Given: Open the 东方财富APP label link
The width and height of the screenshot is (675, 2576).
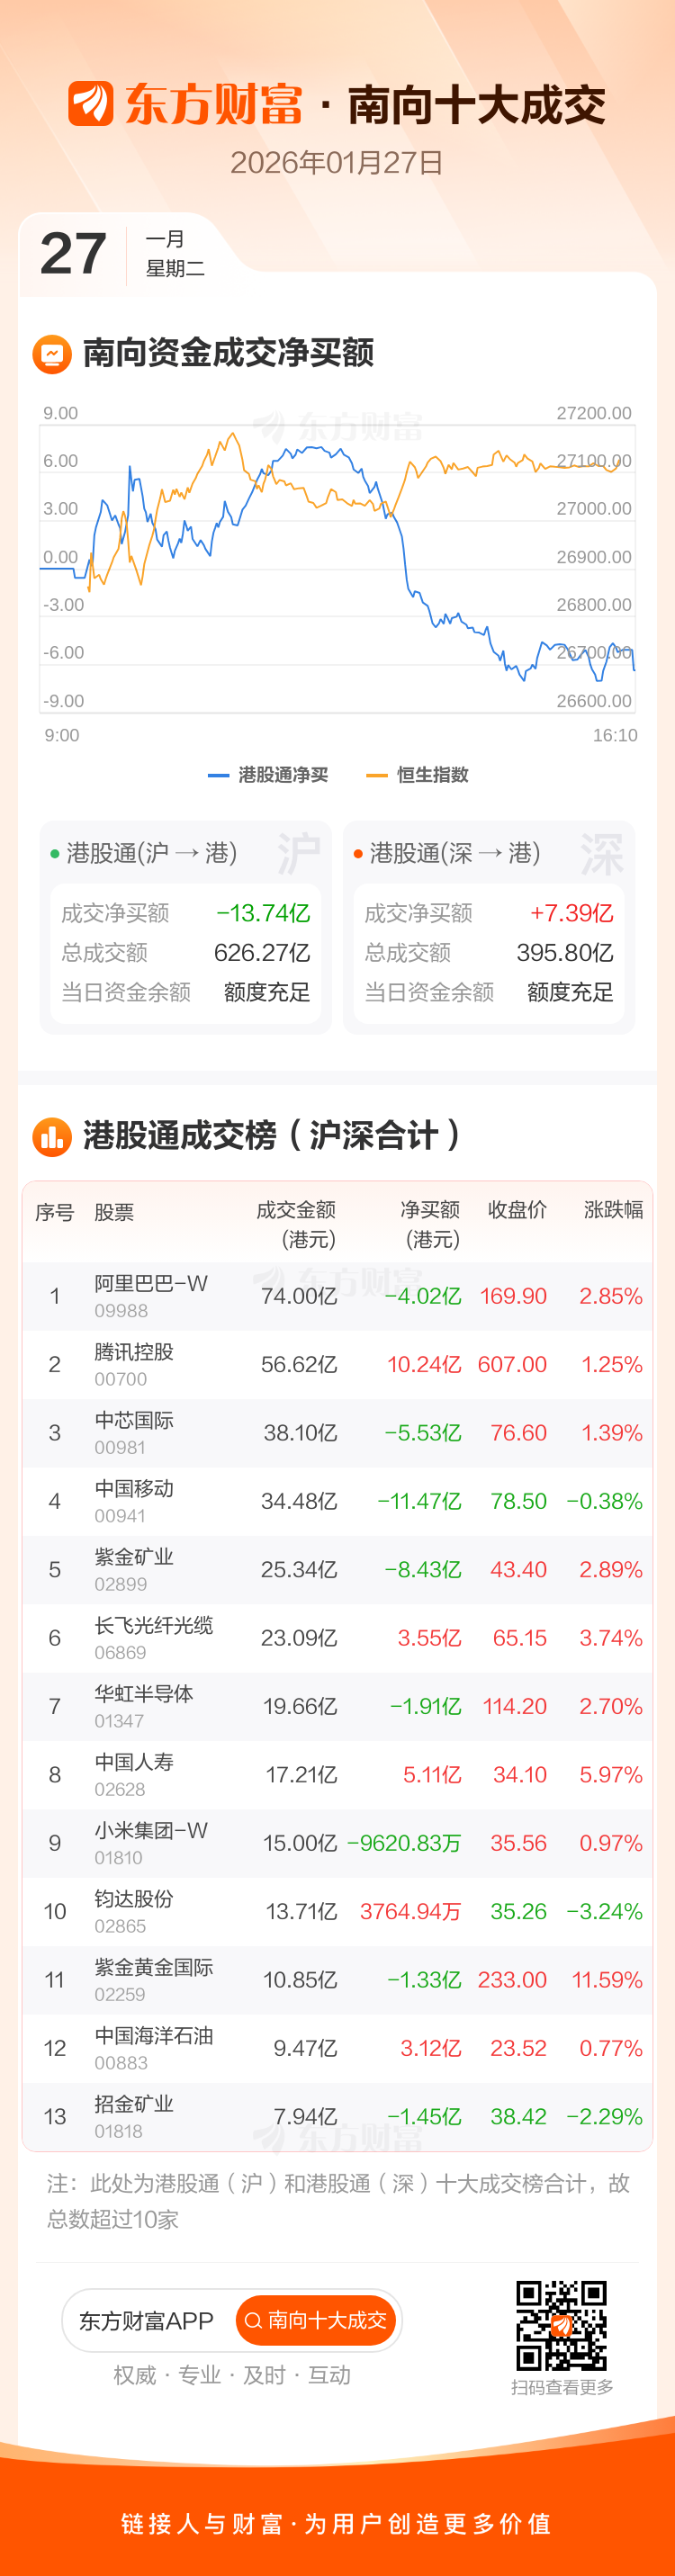Looking at the screenshot, I should tap(146, 2320).
